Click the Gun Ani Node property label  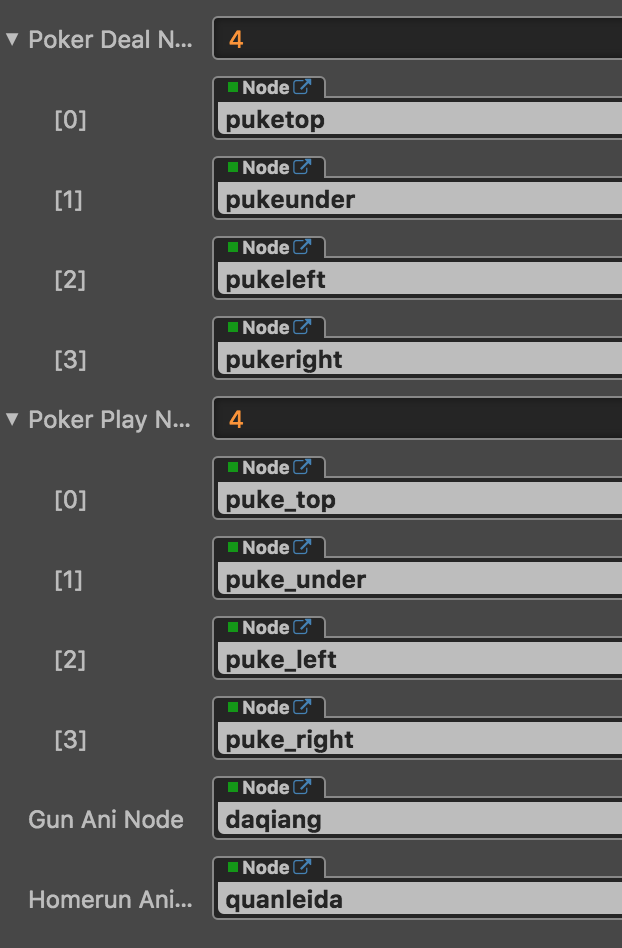(x=106, y=820)
